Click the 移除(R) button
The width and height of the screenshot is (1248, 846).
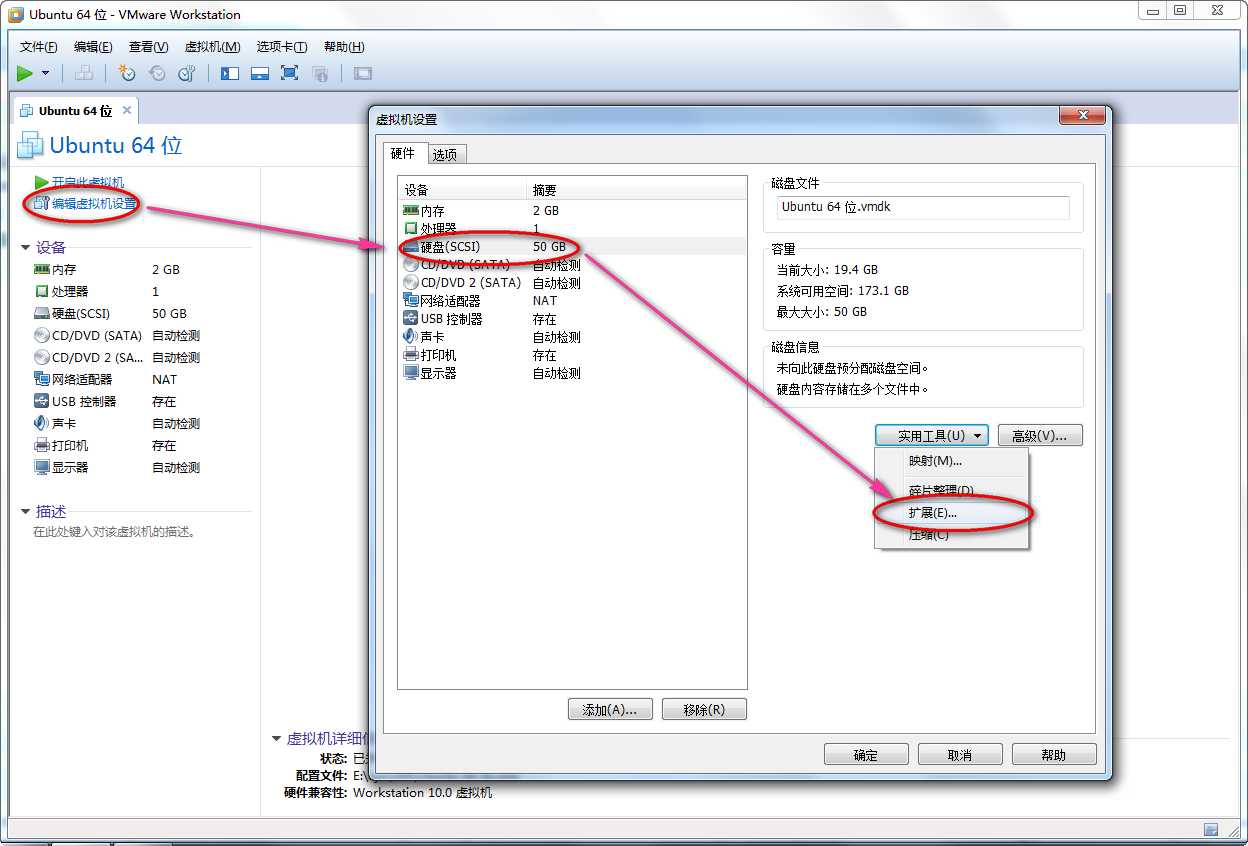pyautogui.click(x=704, y=710)
